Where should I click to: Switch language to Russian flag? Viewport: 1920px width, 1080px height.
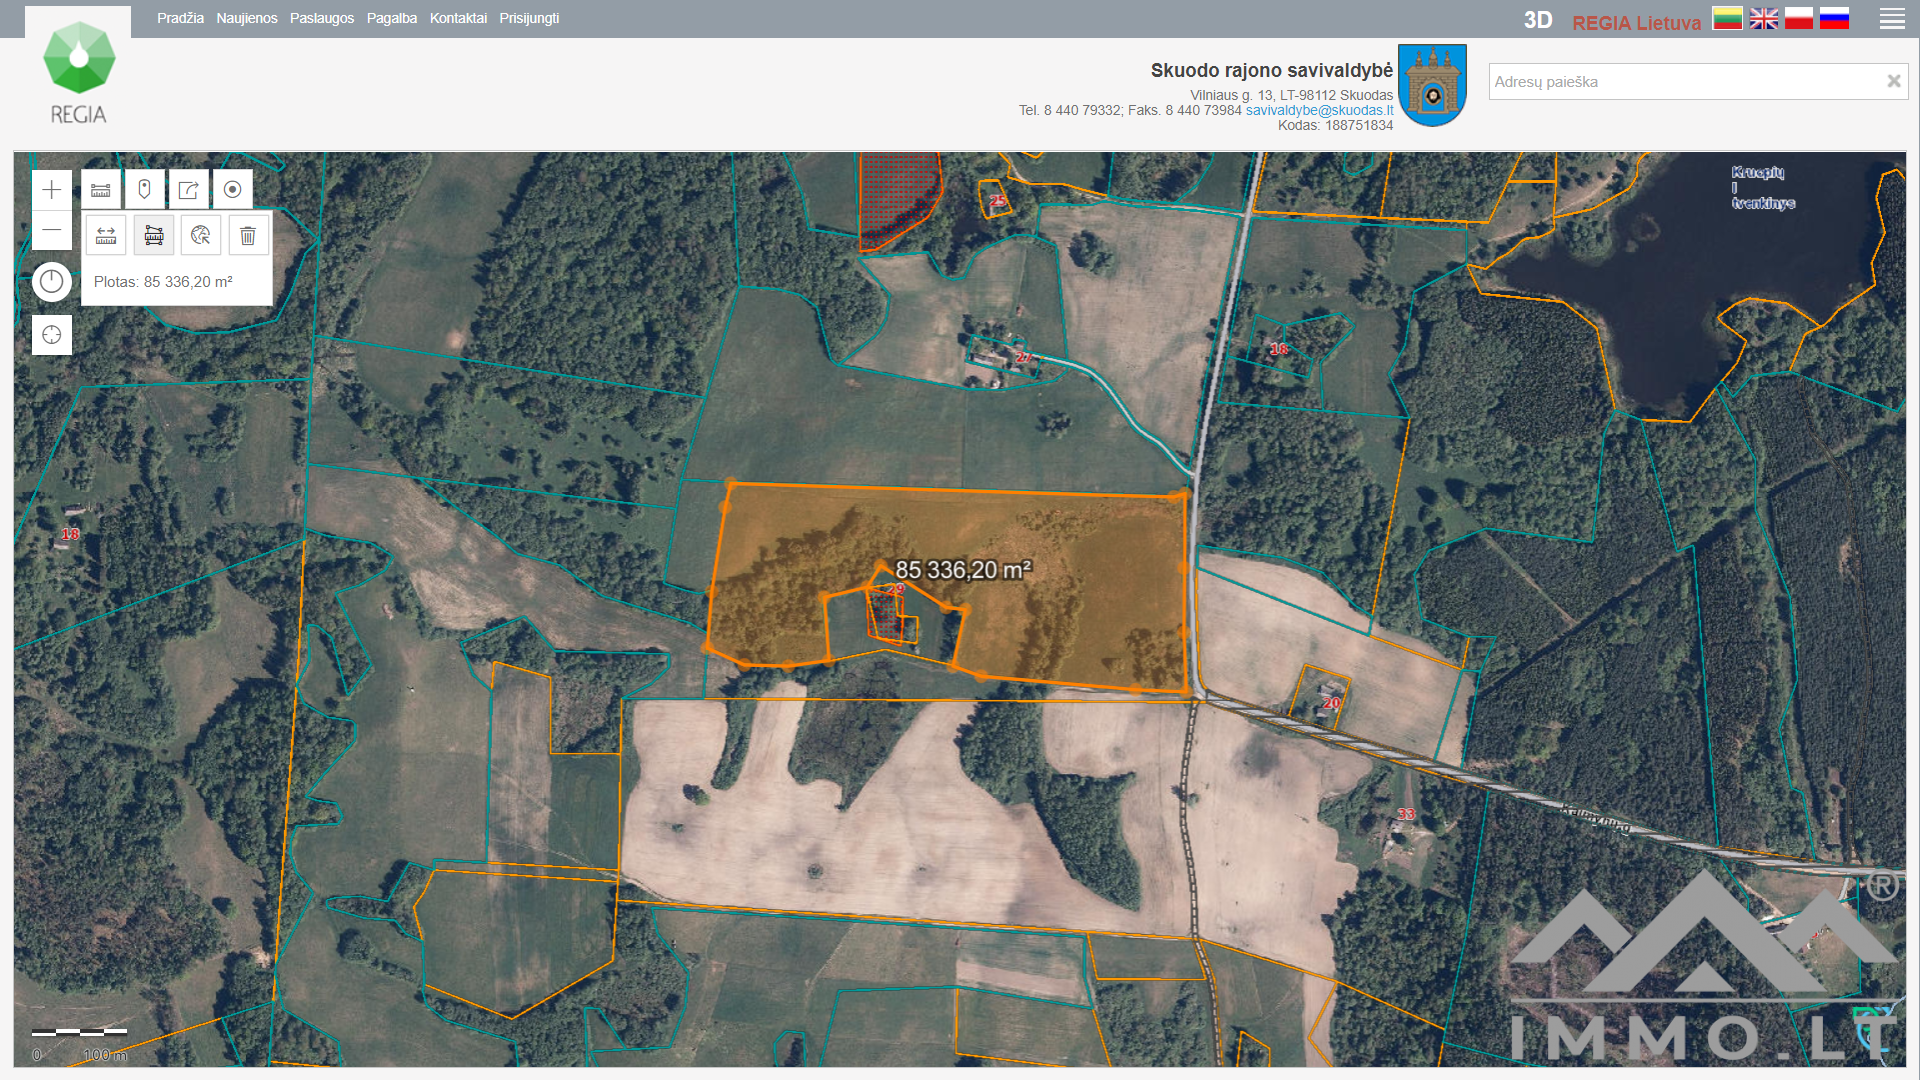point(1835,18)
